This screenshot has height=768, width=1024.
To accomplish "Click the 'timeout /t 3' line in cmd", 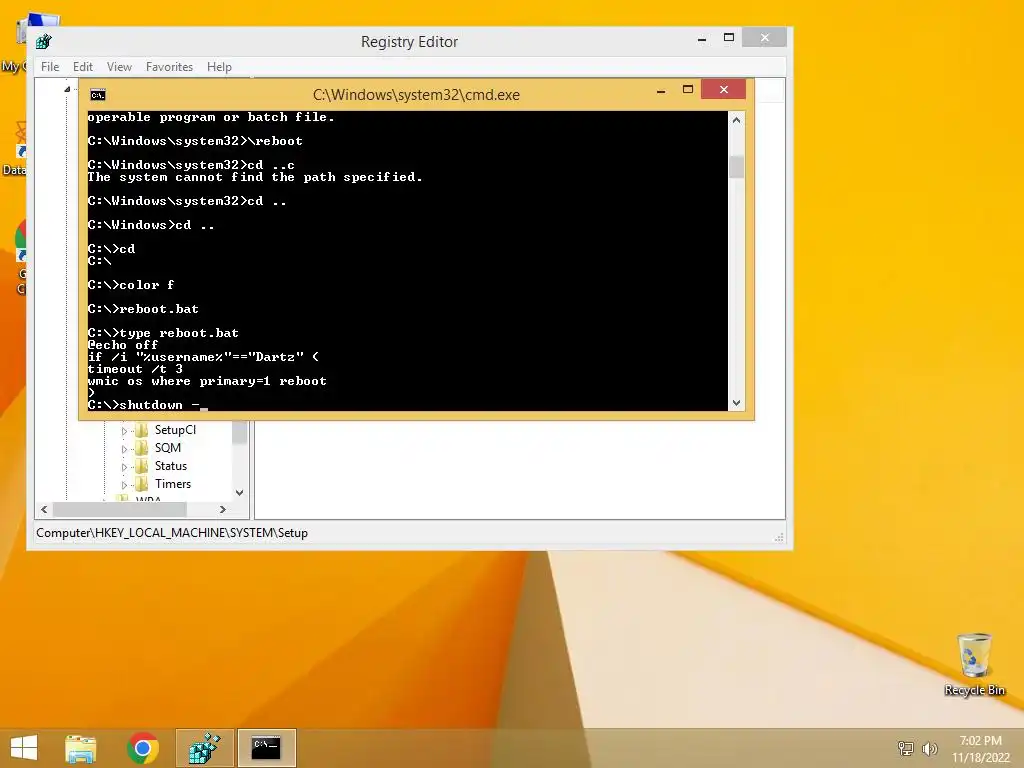I will point(135,369).
